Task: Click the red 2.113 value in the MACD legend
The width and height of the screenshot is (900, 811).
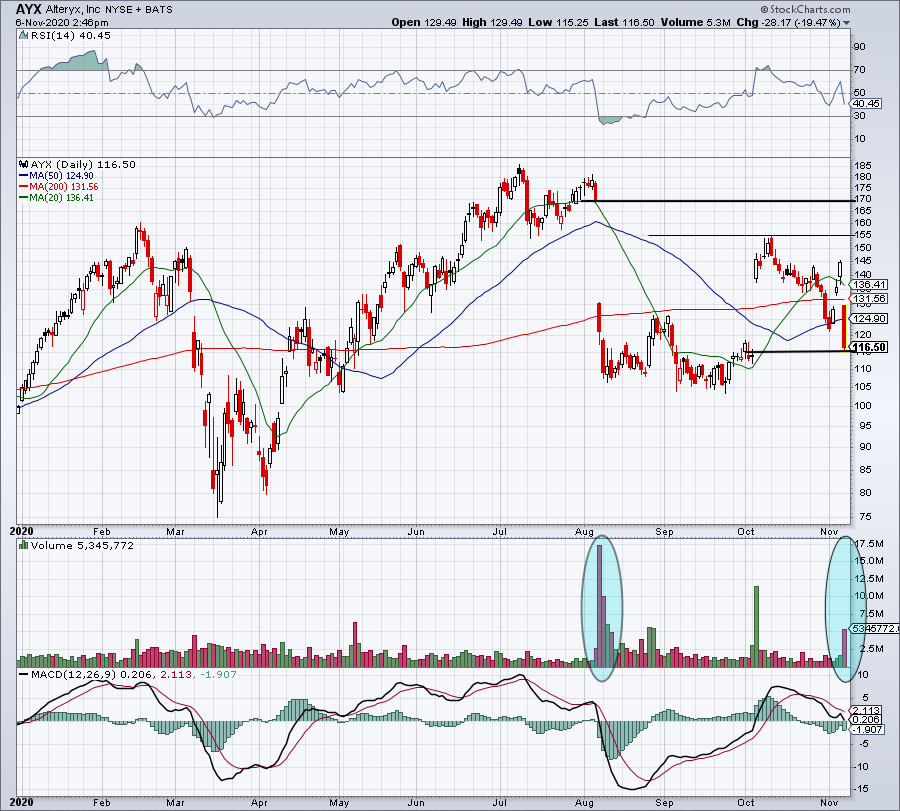Action: click(176, 674)
